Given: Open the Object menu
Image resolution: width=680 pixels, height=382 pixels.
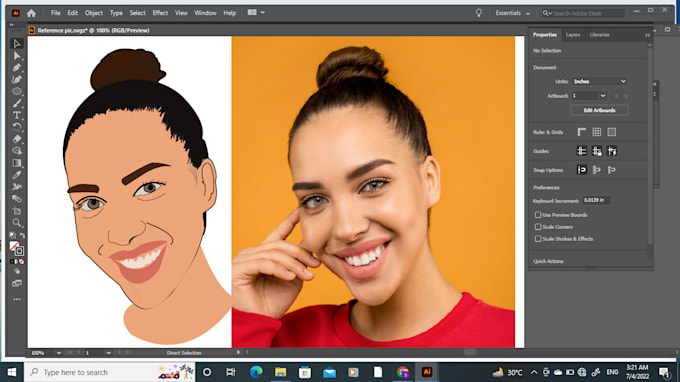Looking at the screenshot, I should [x=94, y=13].
